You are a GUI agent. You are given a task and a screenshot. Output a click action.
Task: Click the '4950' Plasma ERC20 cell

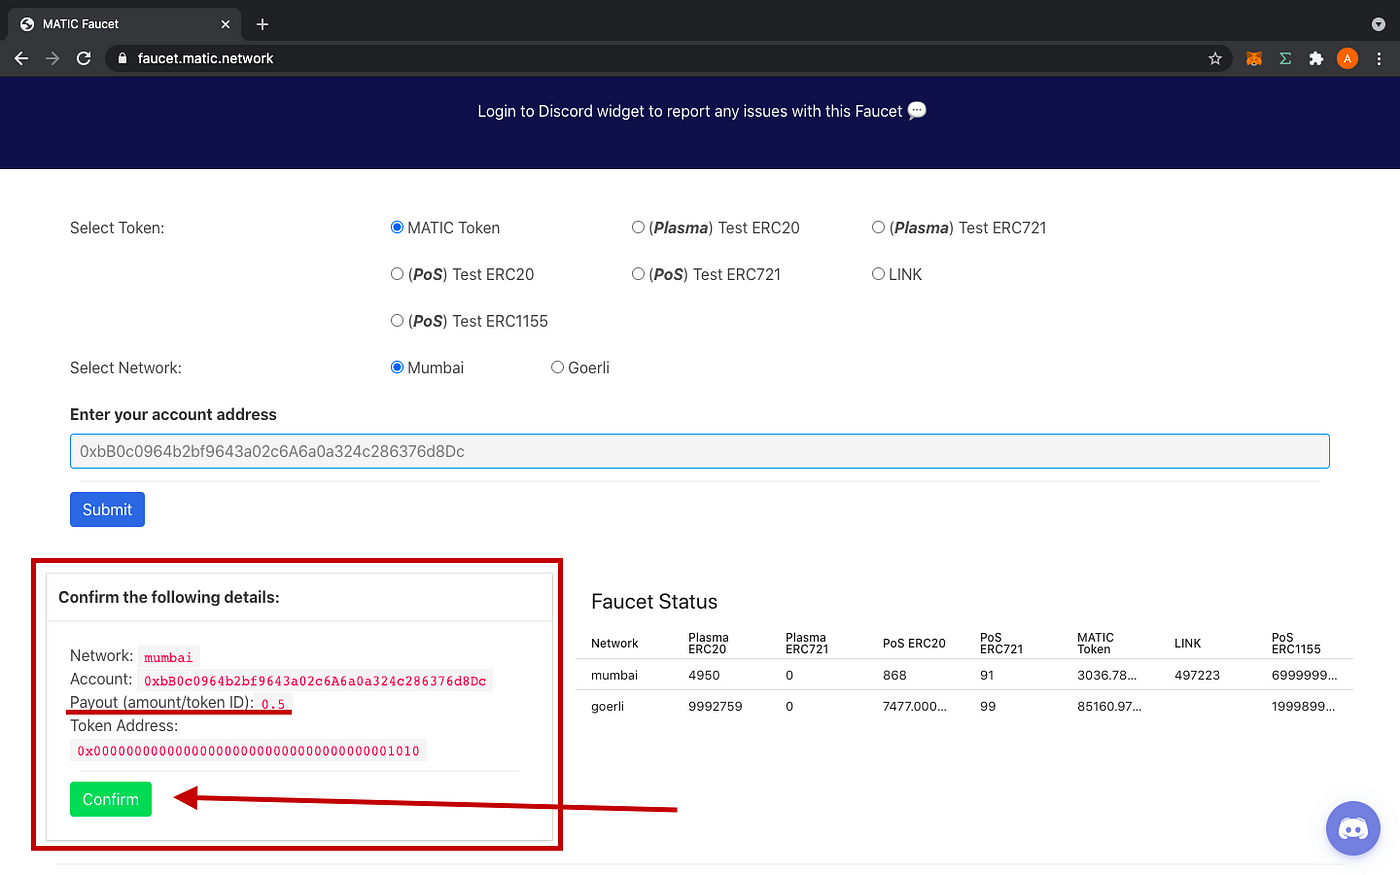[x=704, y=675]
